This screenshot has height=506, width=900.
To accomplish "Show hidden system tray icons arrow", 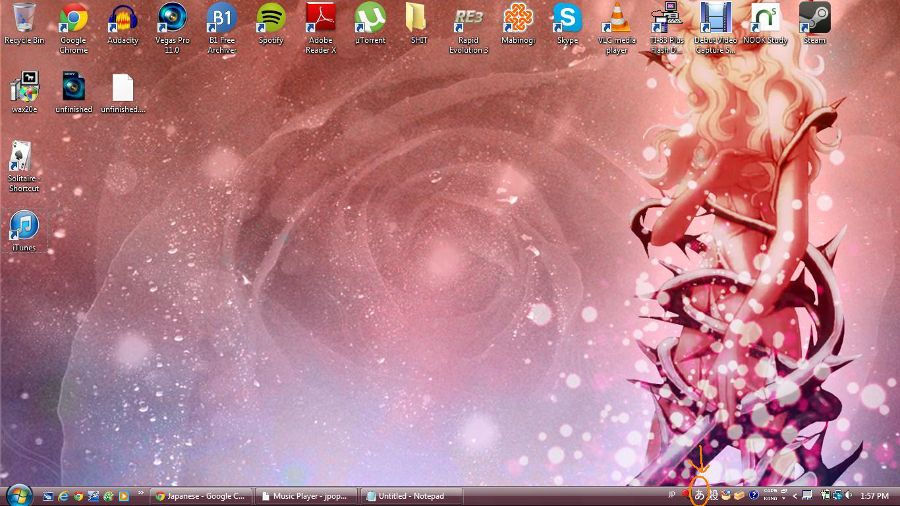I will coord(795,496).
